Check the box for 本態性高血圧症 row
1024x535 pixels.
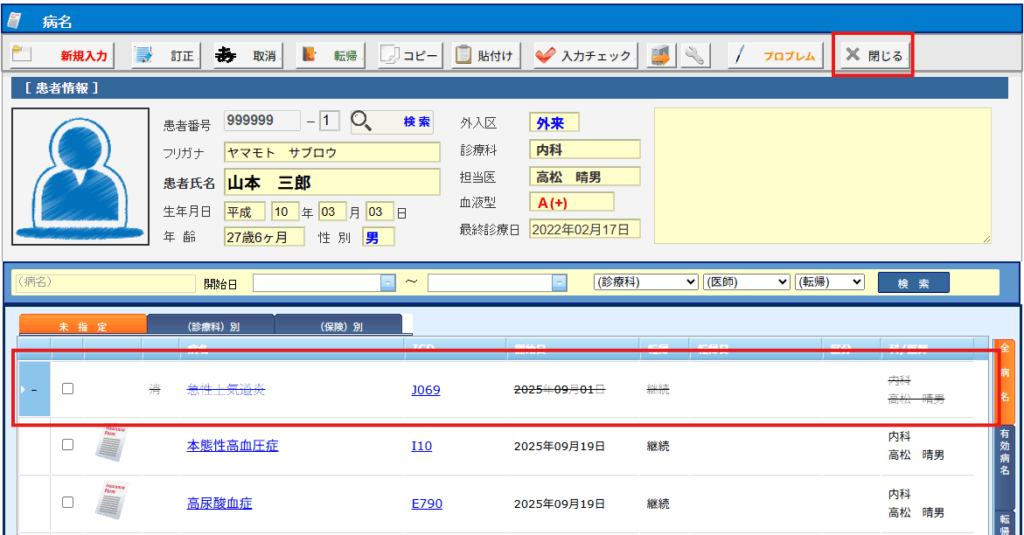point(68,445)
